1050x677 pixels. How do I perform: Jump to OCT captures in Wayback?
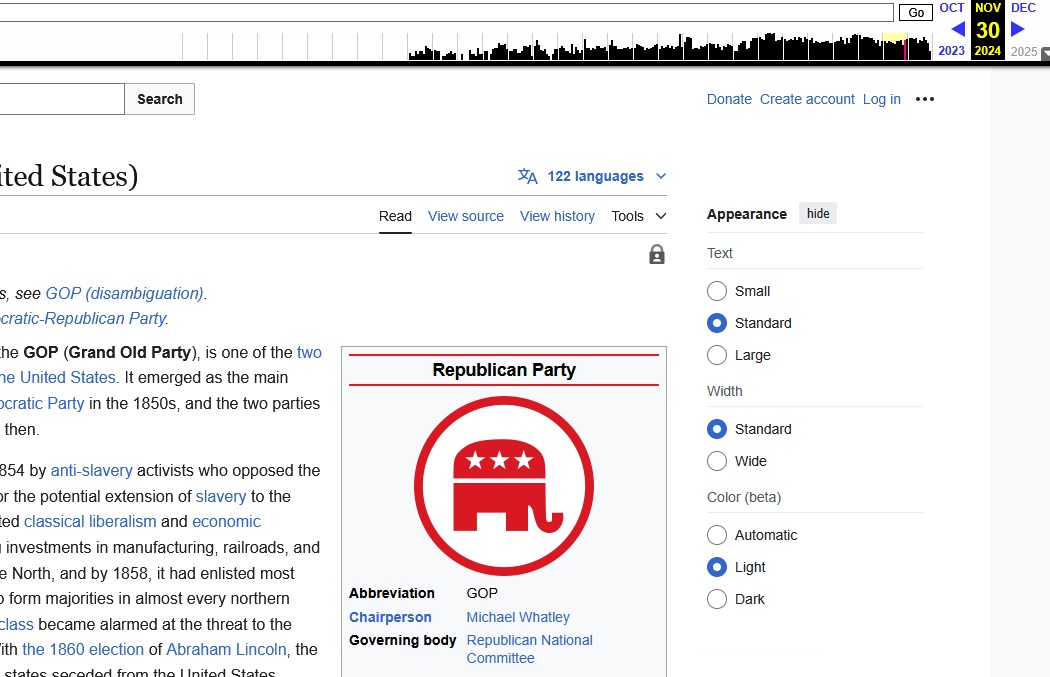(x=952, y=8)
